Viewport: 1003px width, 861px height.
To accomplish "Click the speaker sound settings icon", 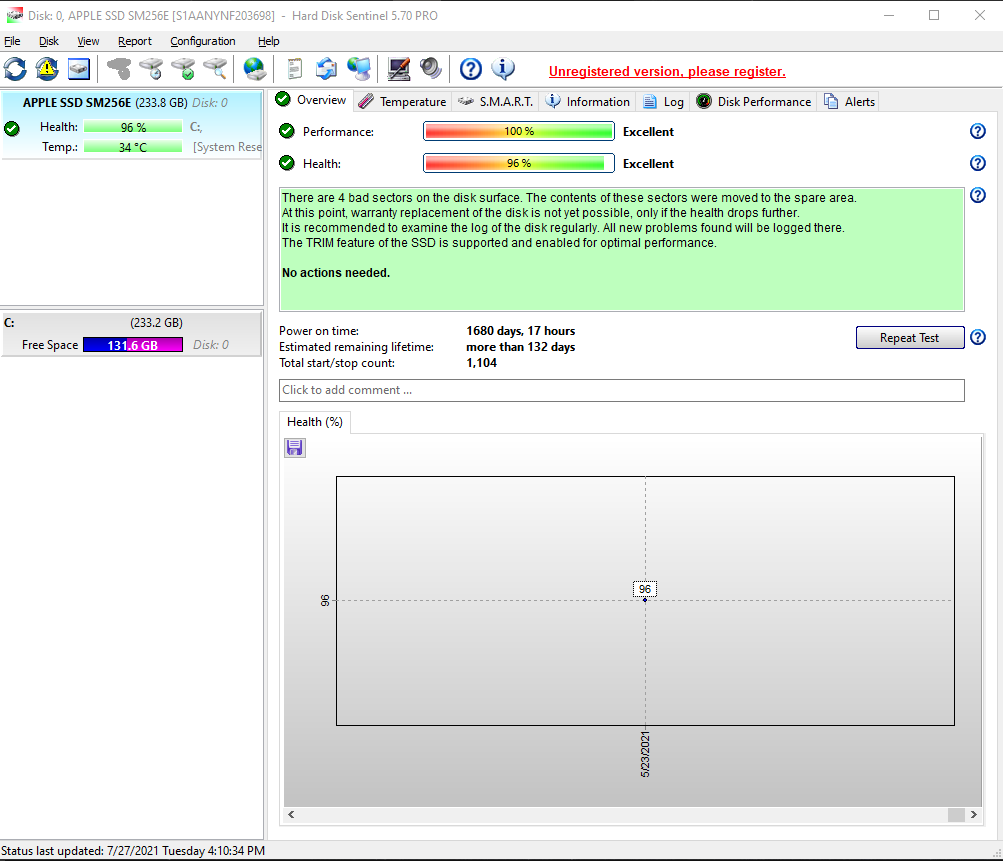I will pyautogui.click(x=430, y=69).
